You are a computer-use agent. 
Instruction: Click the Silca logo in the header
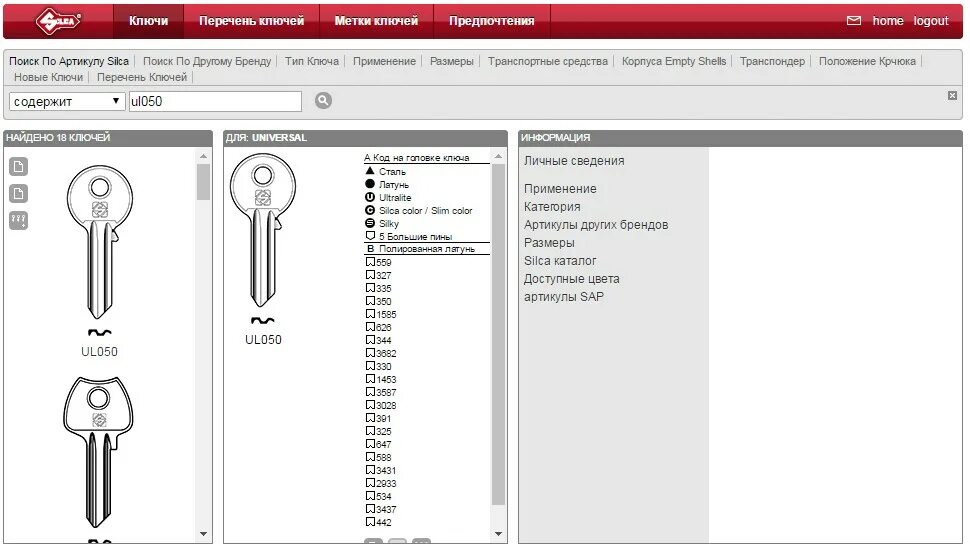click(x=58, y=21)
